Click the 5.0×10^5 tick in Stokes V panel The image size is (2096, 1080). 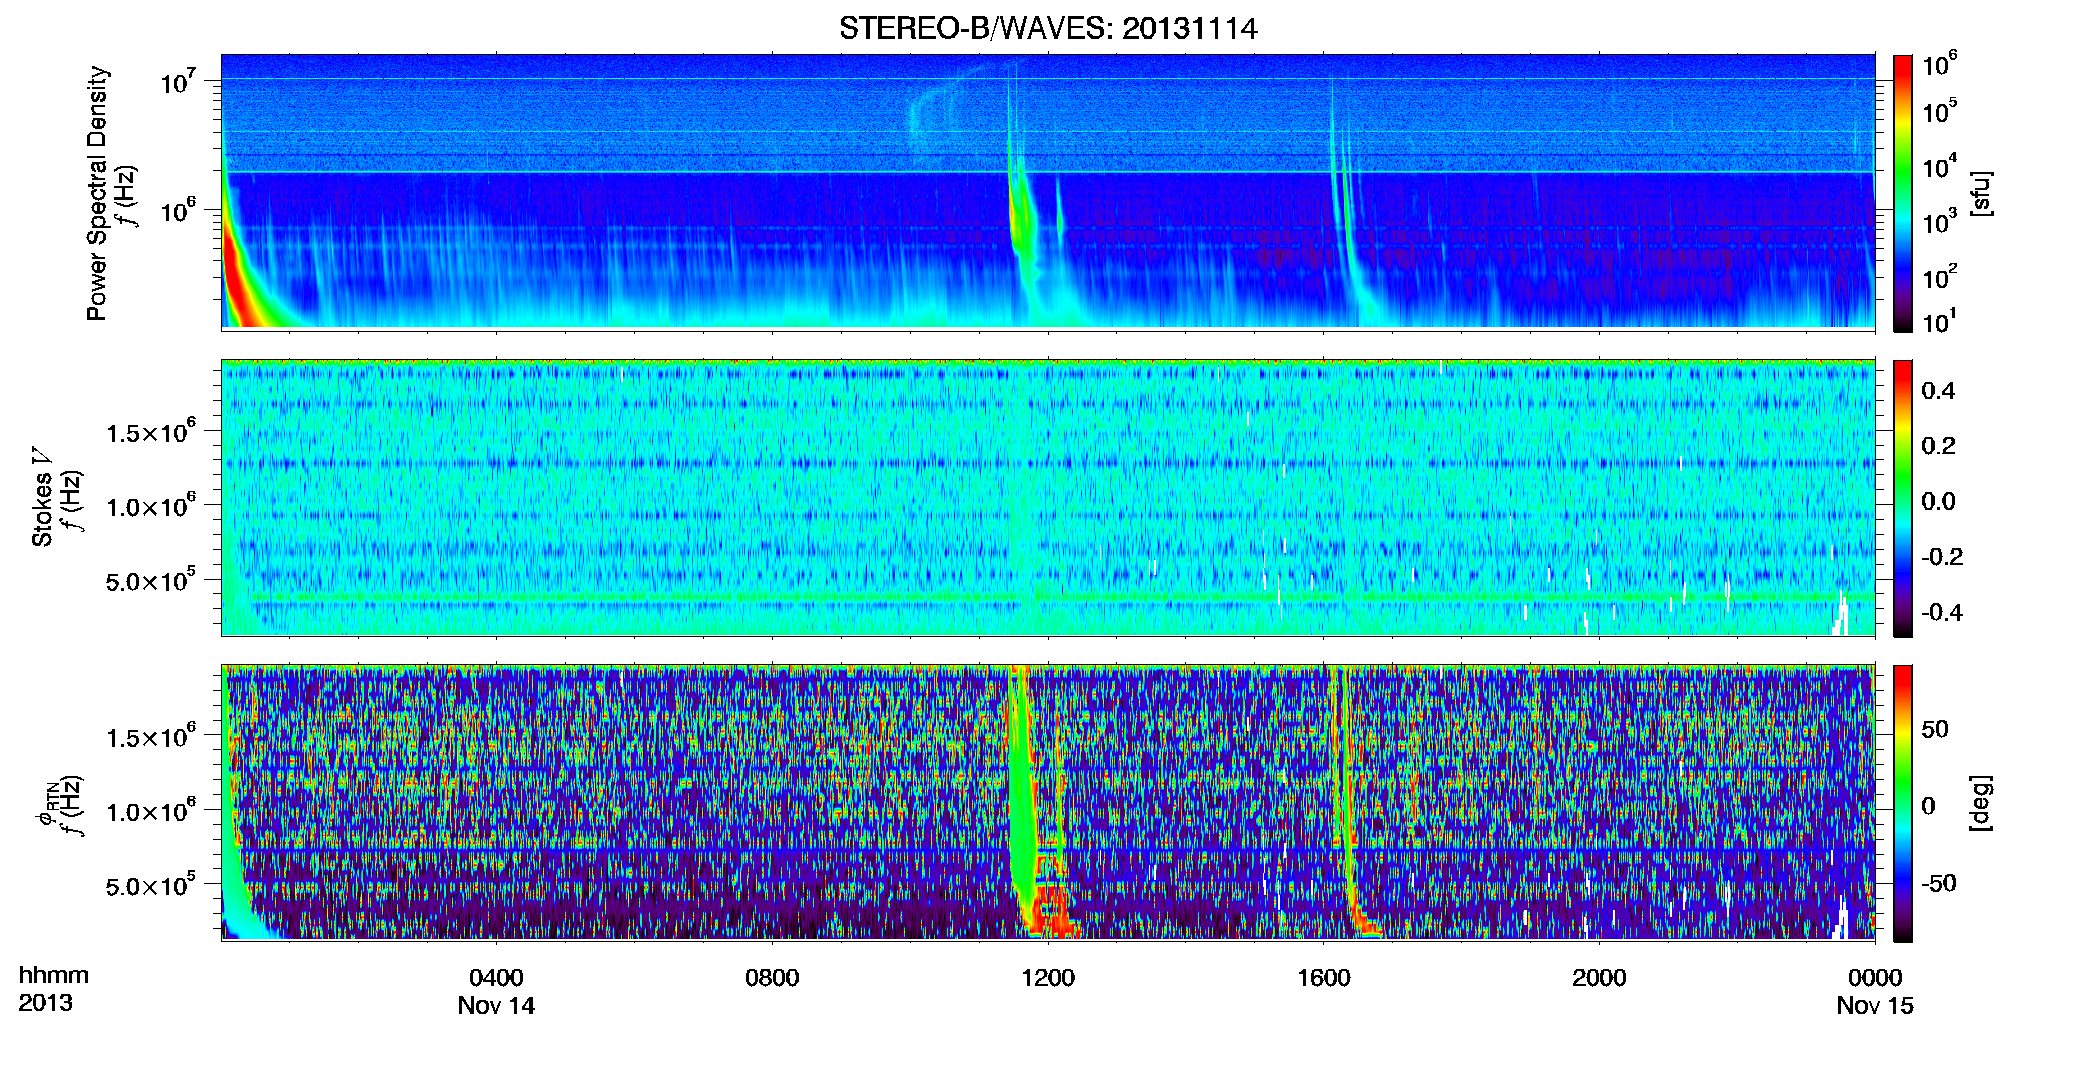tap(150, 580)
